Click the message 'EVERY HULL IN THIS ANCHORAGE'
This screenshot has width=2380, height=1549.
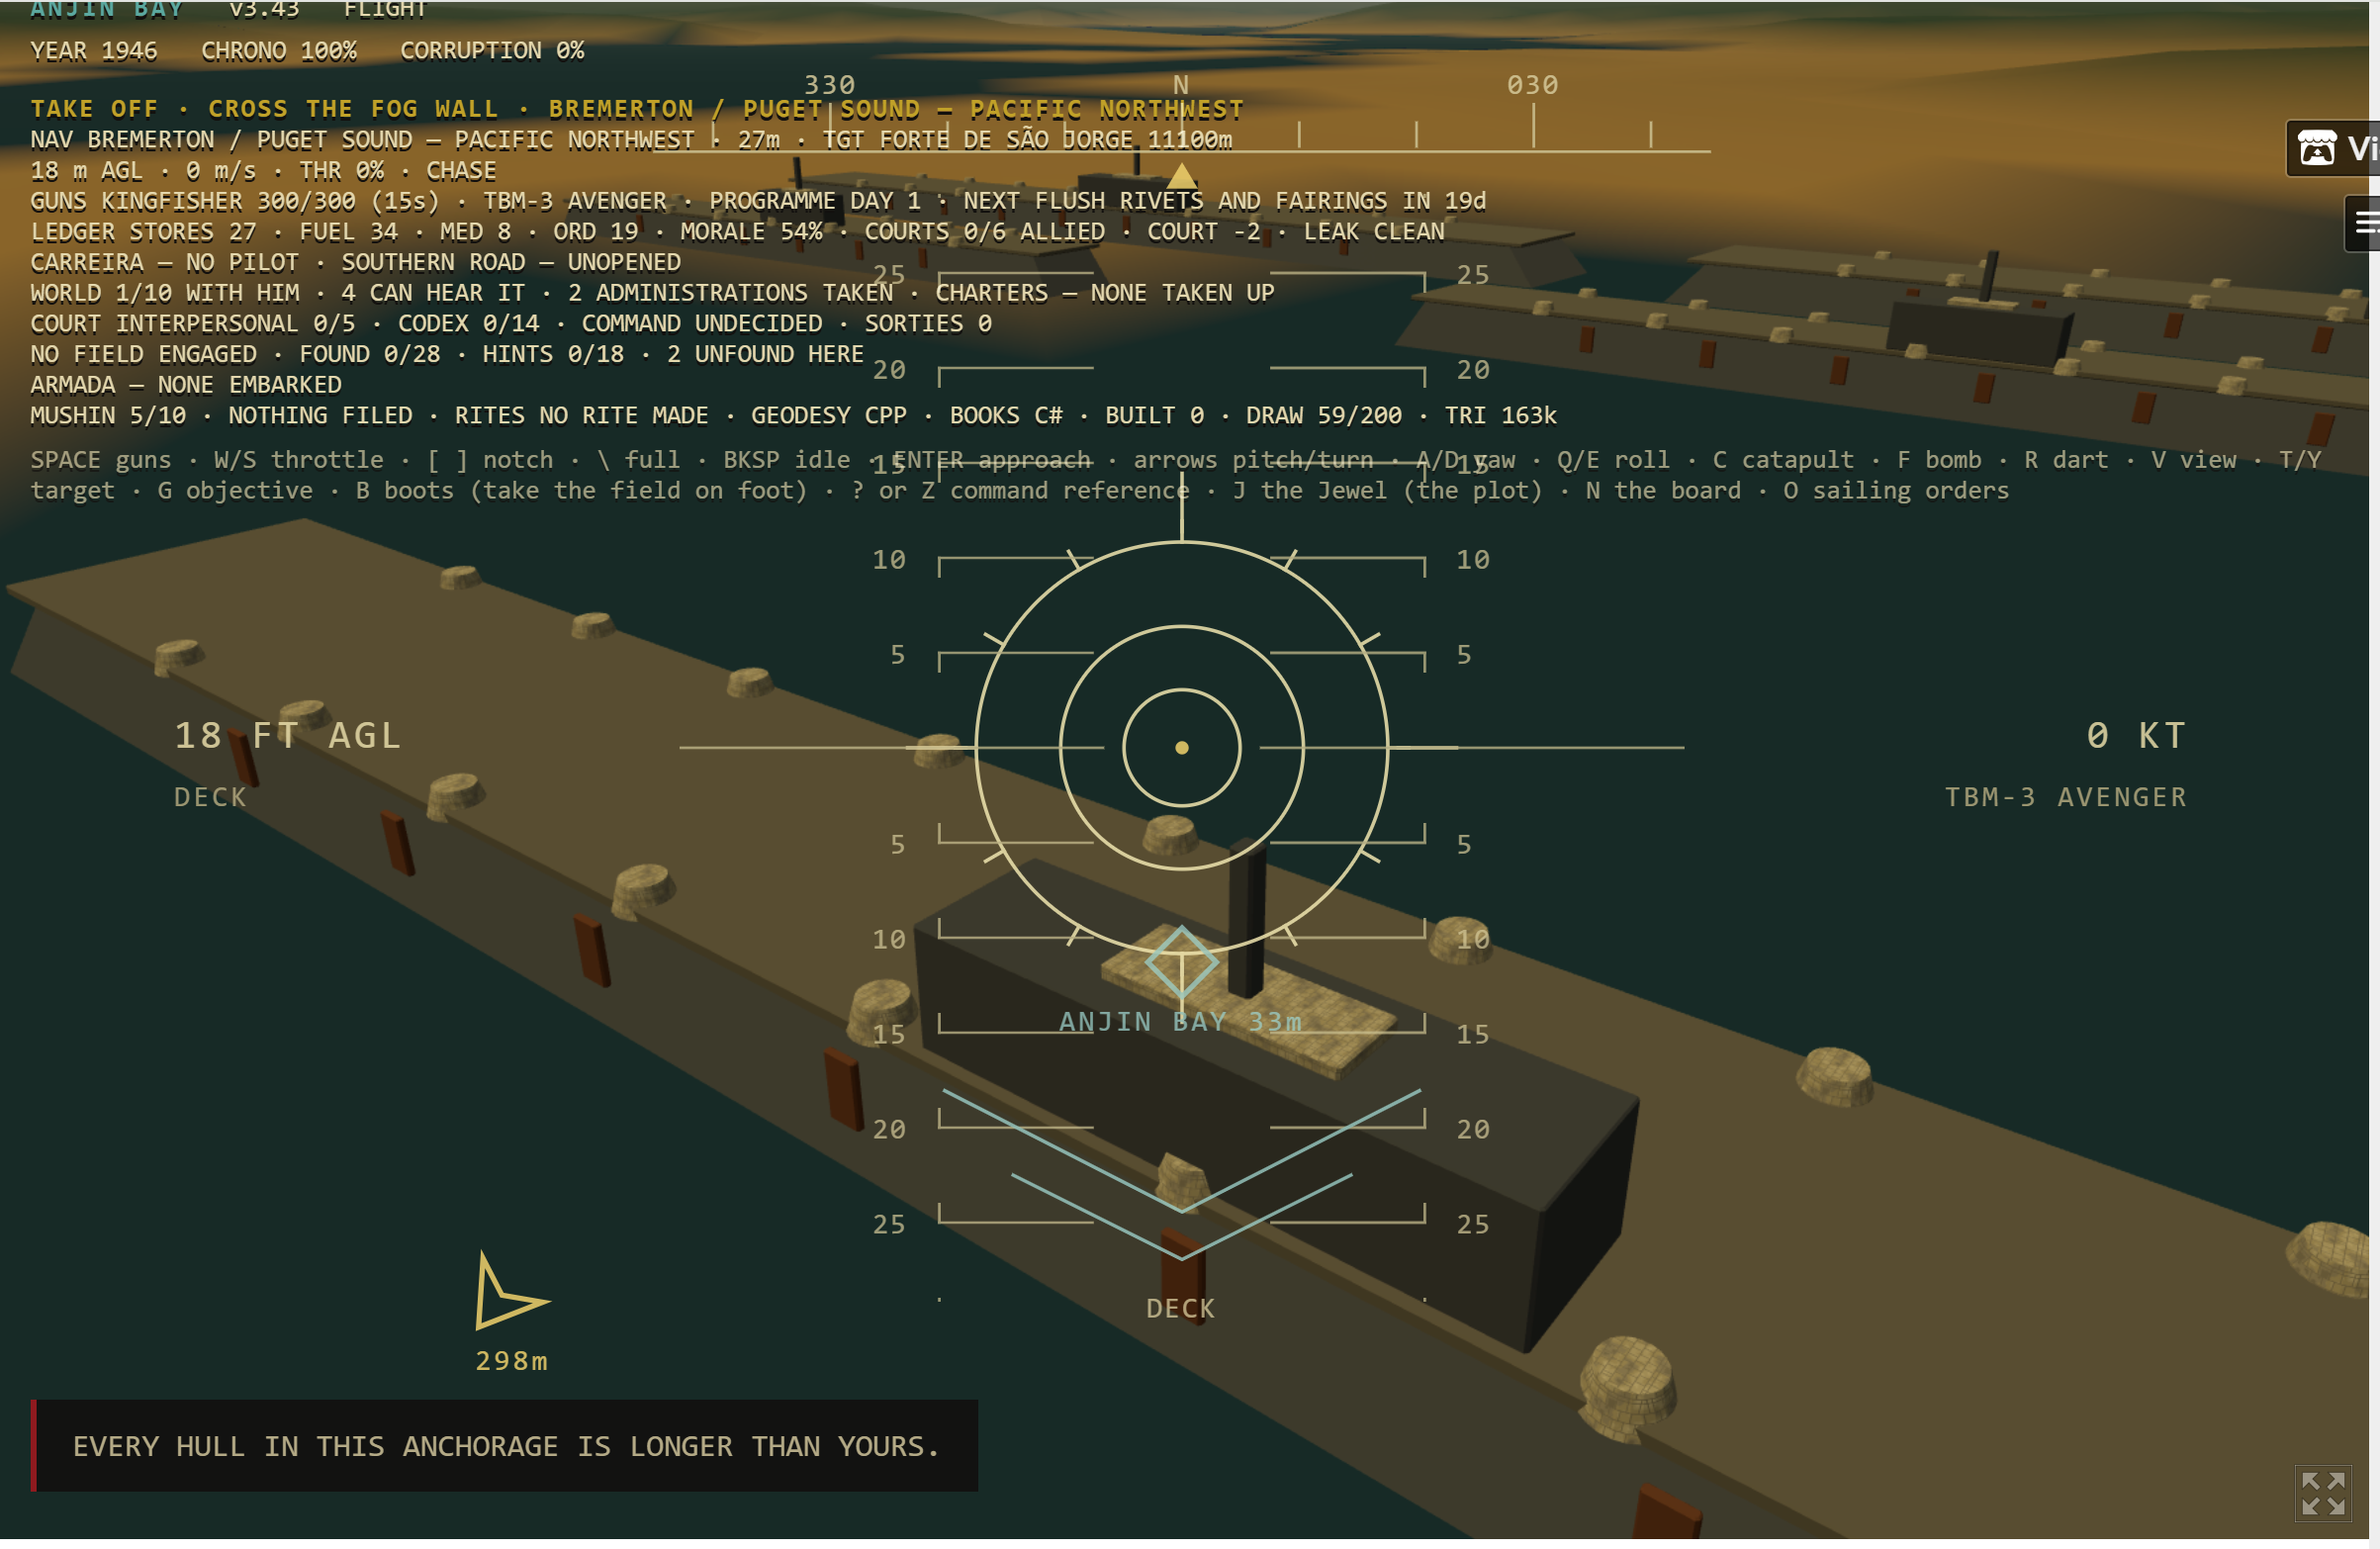(506, 1446)
